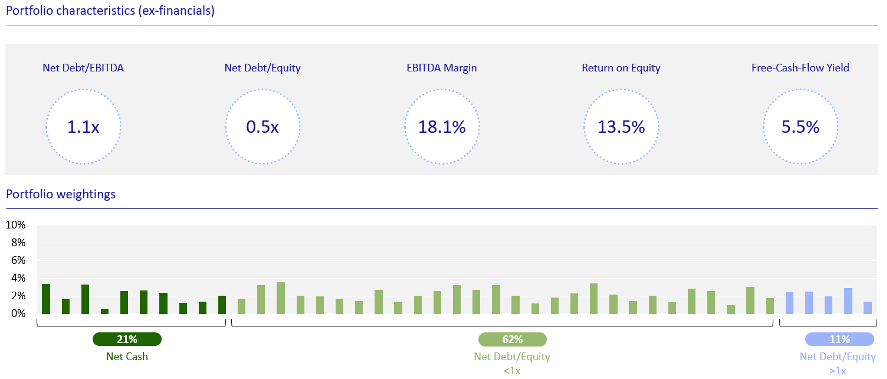The height and width of the screenshot is (379, 887).
Task: Click the dark green 21% badge
Action: point(127,339)
